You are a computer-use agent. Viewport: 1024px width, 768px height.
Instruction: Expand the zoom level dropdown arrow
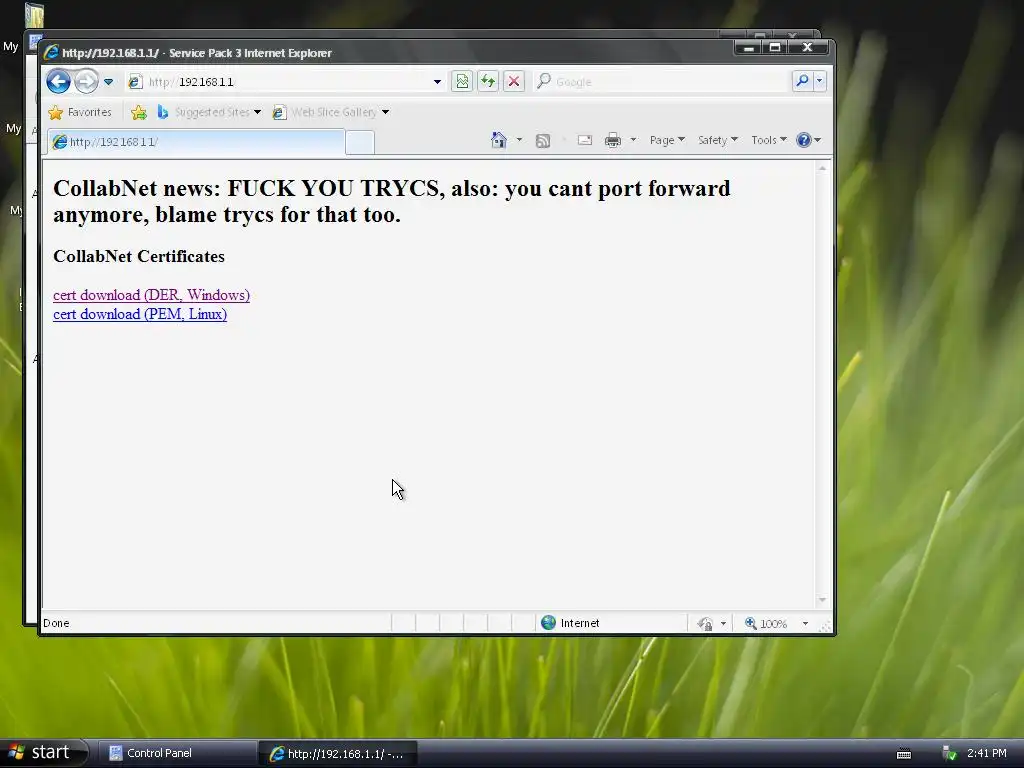click(805, 624)
